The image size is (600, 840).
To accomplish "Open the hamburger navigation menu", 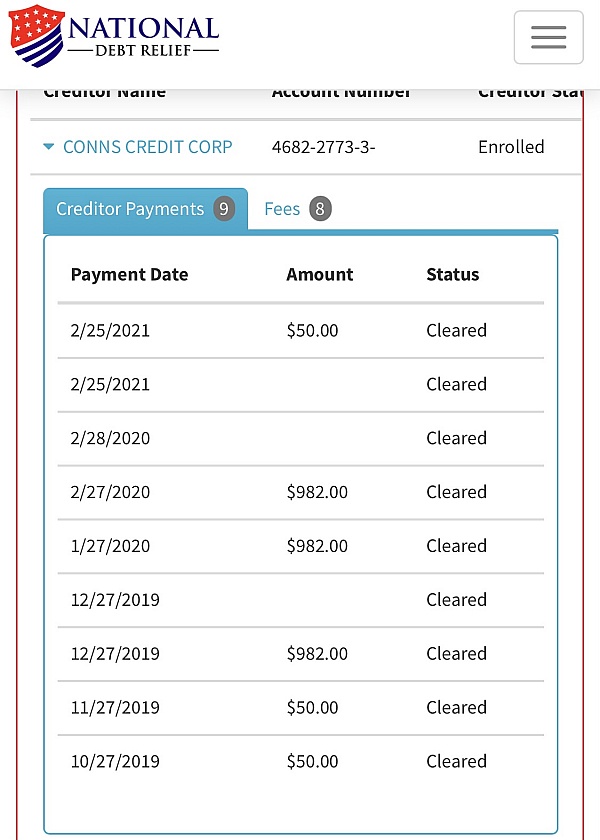I will click(x=548, y=37).
